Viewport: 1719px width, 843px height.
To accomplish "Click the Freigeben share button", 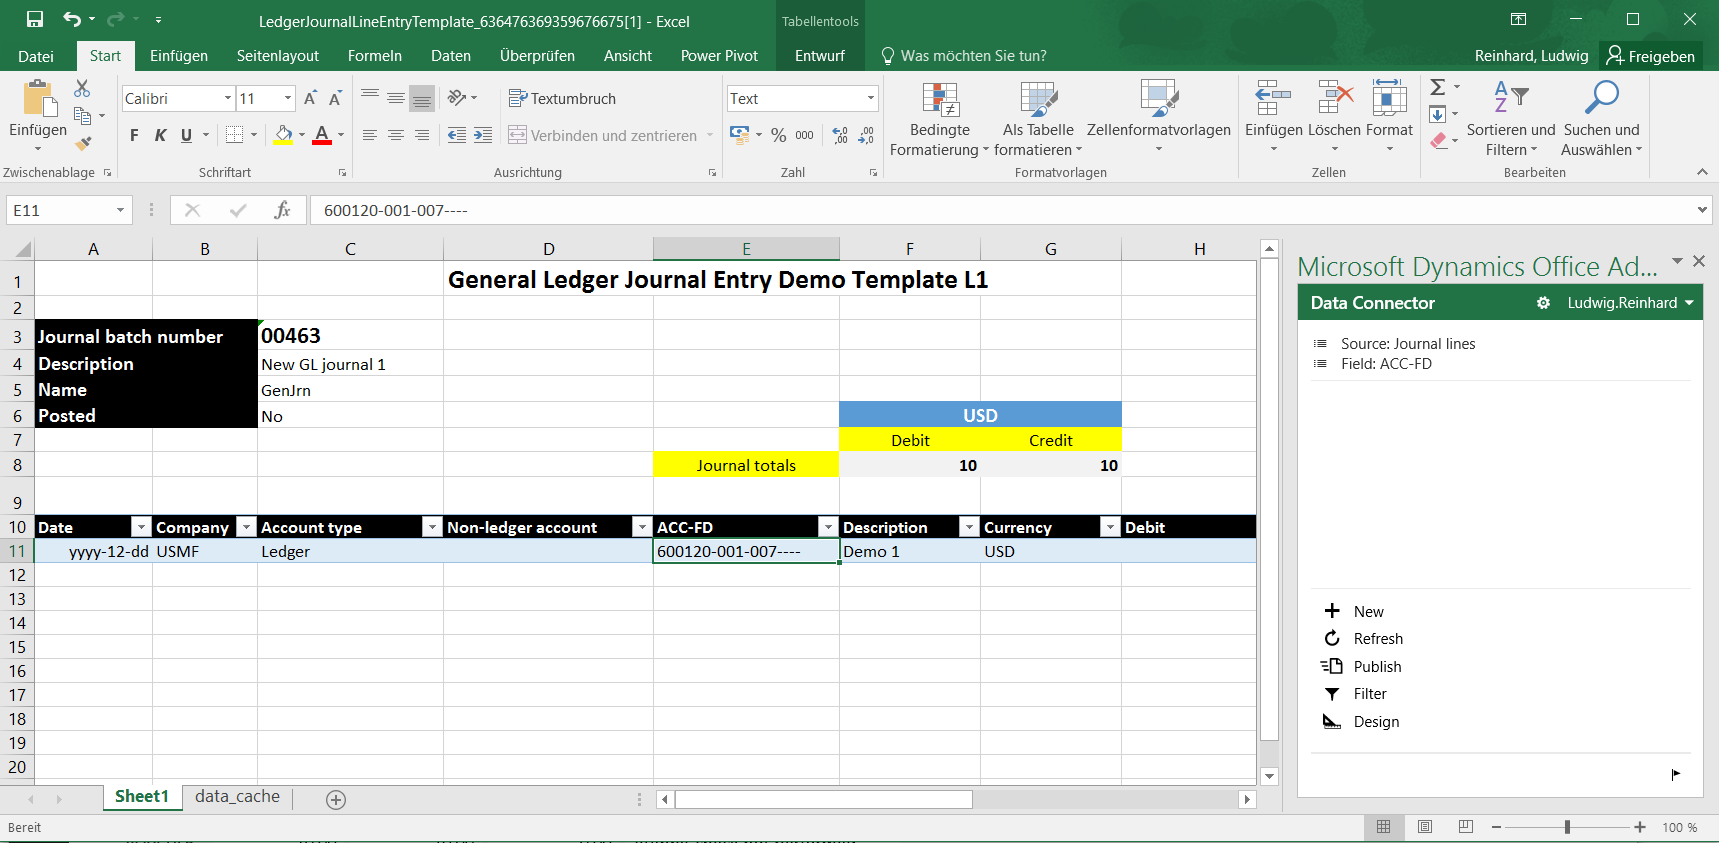I will coord(1650,56).
